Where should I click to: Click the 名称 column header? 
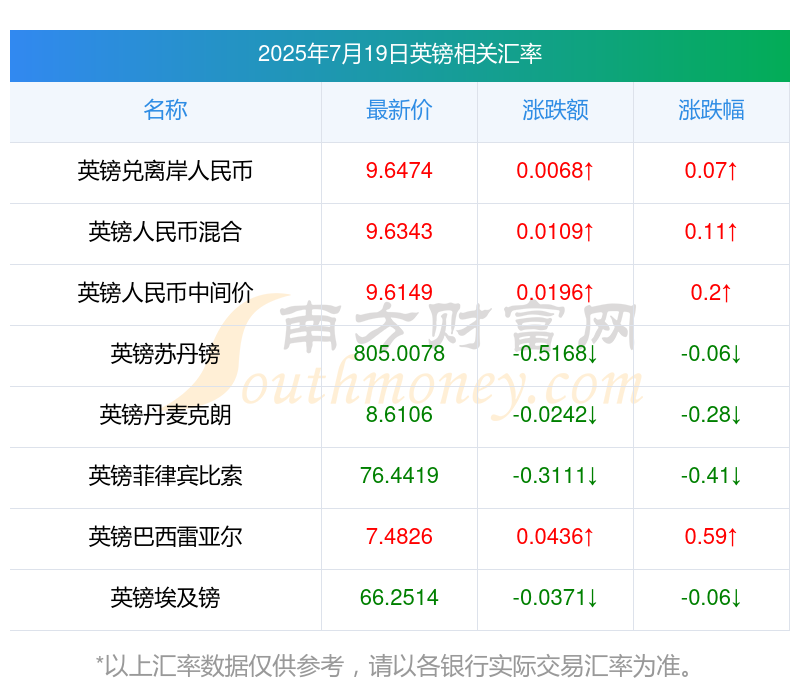tap(165, 110)
